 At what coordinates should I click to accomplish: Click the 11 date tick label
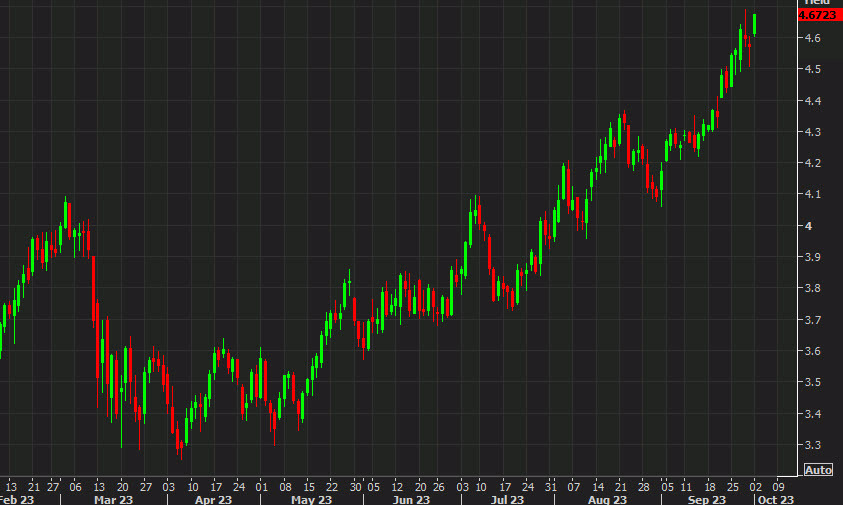[686, 487]
